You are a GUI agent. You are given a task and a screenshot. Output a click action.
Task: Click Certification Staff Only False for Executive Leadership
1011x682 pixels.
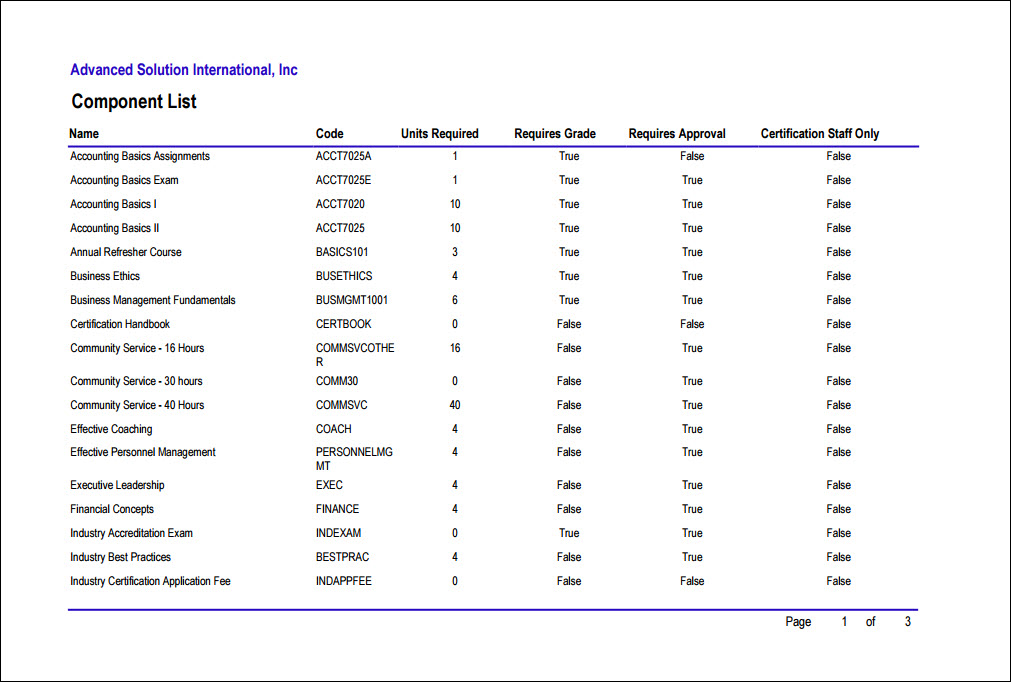pyautogui.click(x=839, y=485)
